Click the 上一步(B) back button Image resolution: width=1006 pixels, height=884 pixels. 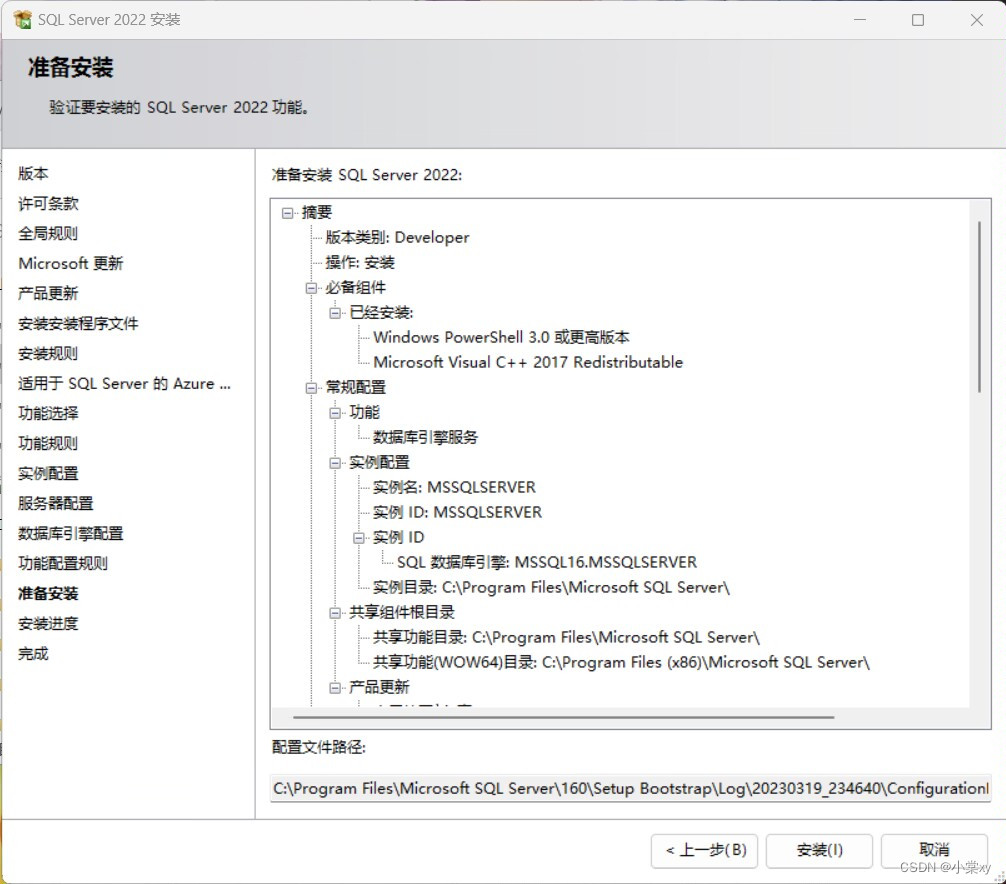point(704,851)
